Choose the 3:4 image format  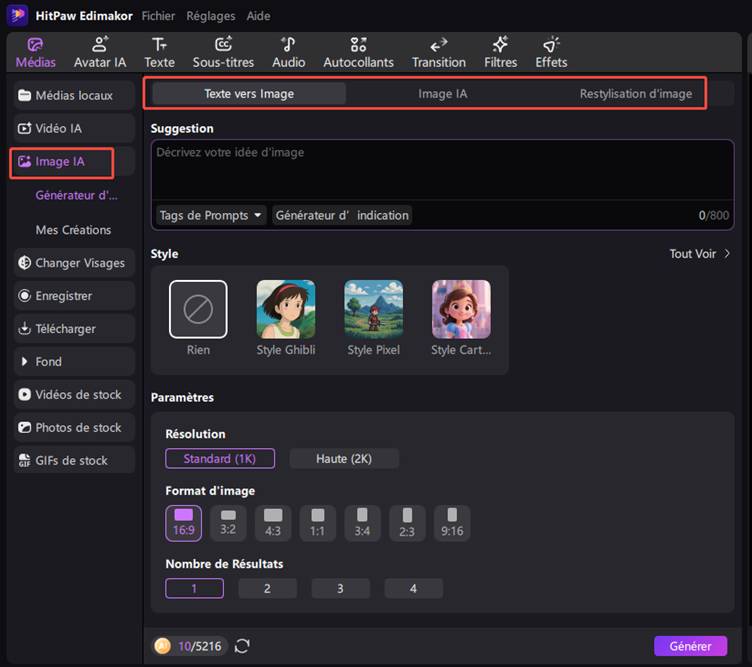coord(362,523)
